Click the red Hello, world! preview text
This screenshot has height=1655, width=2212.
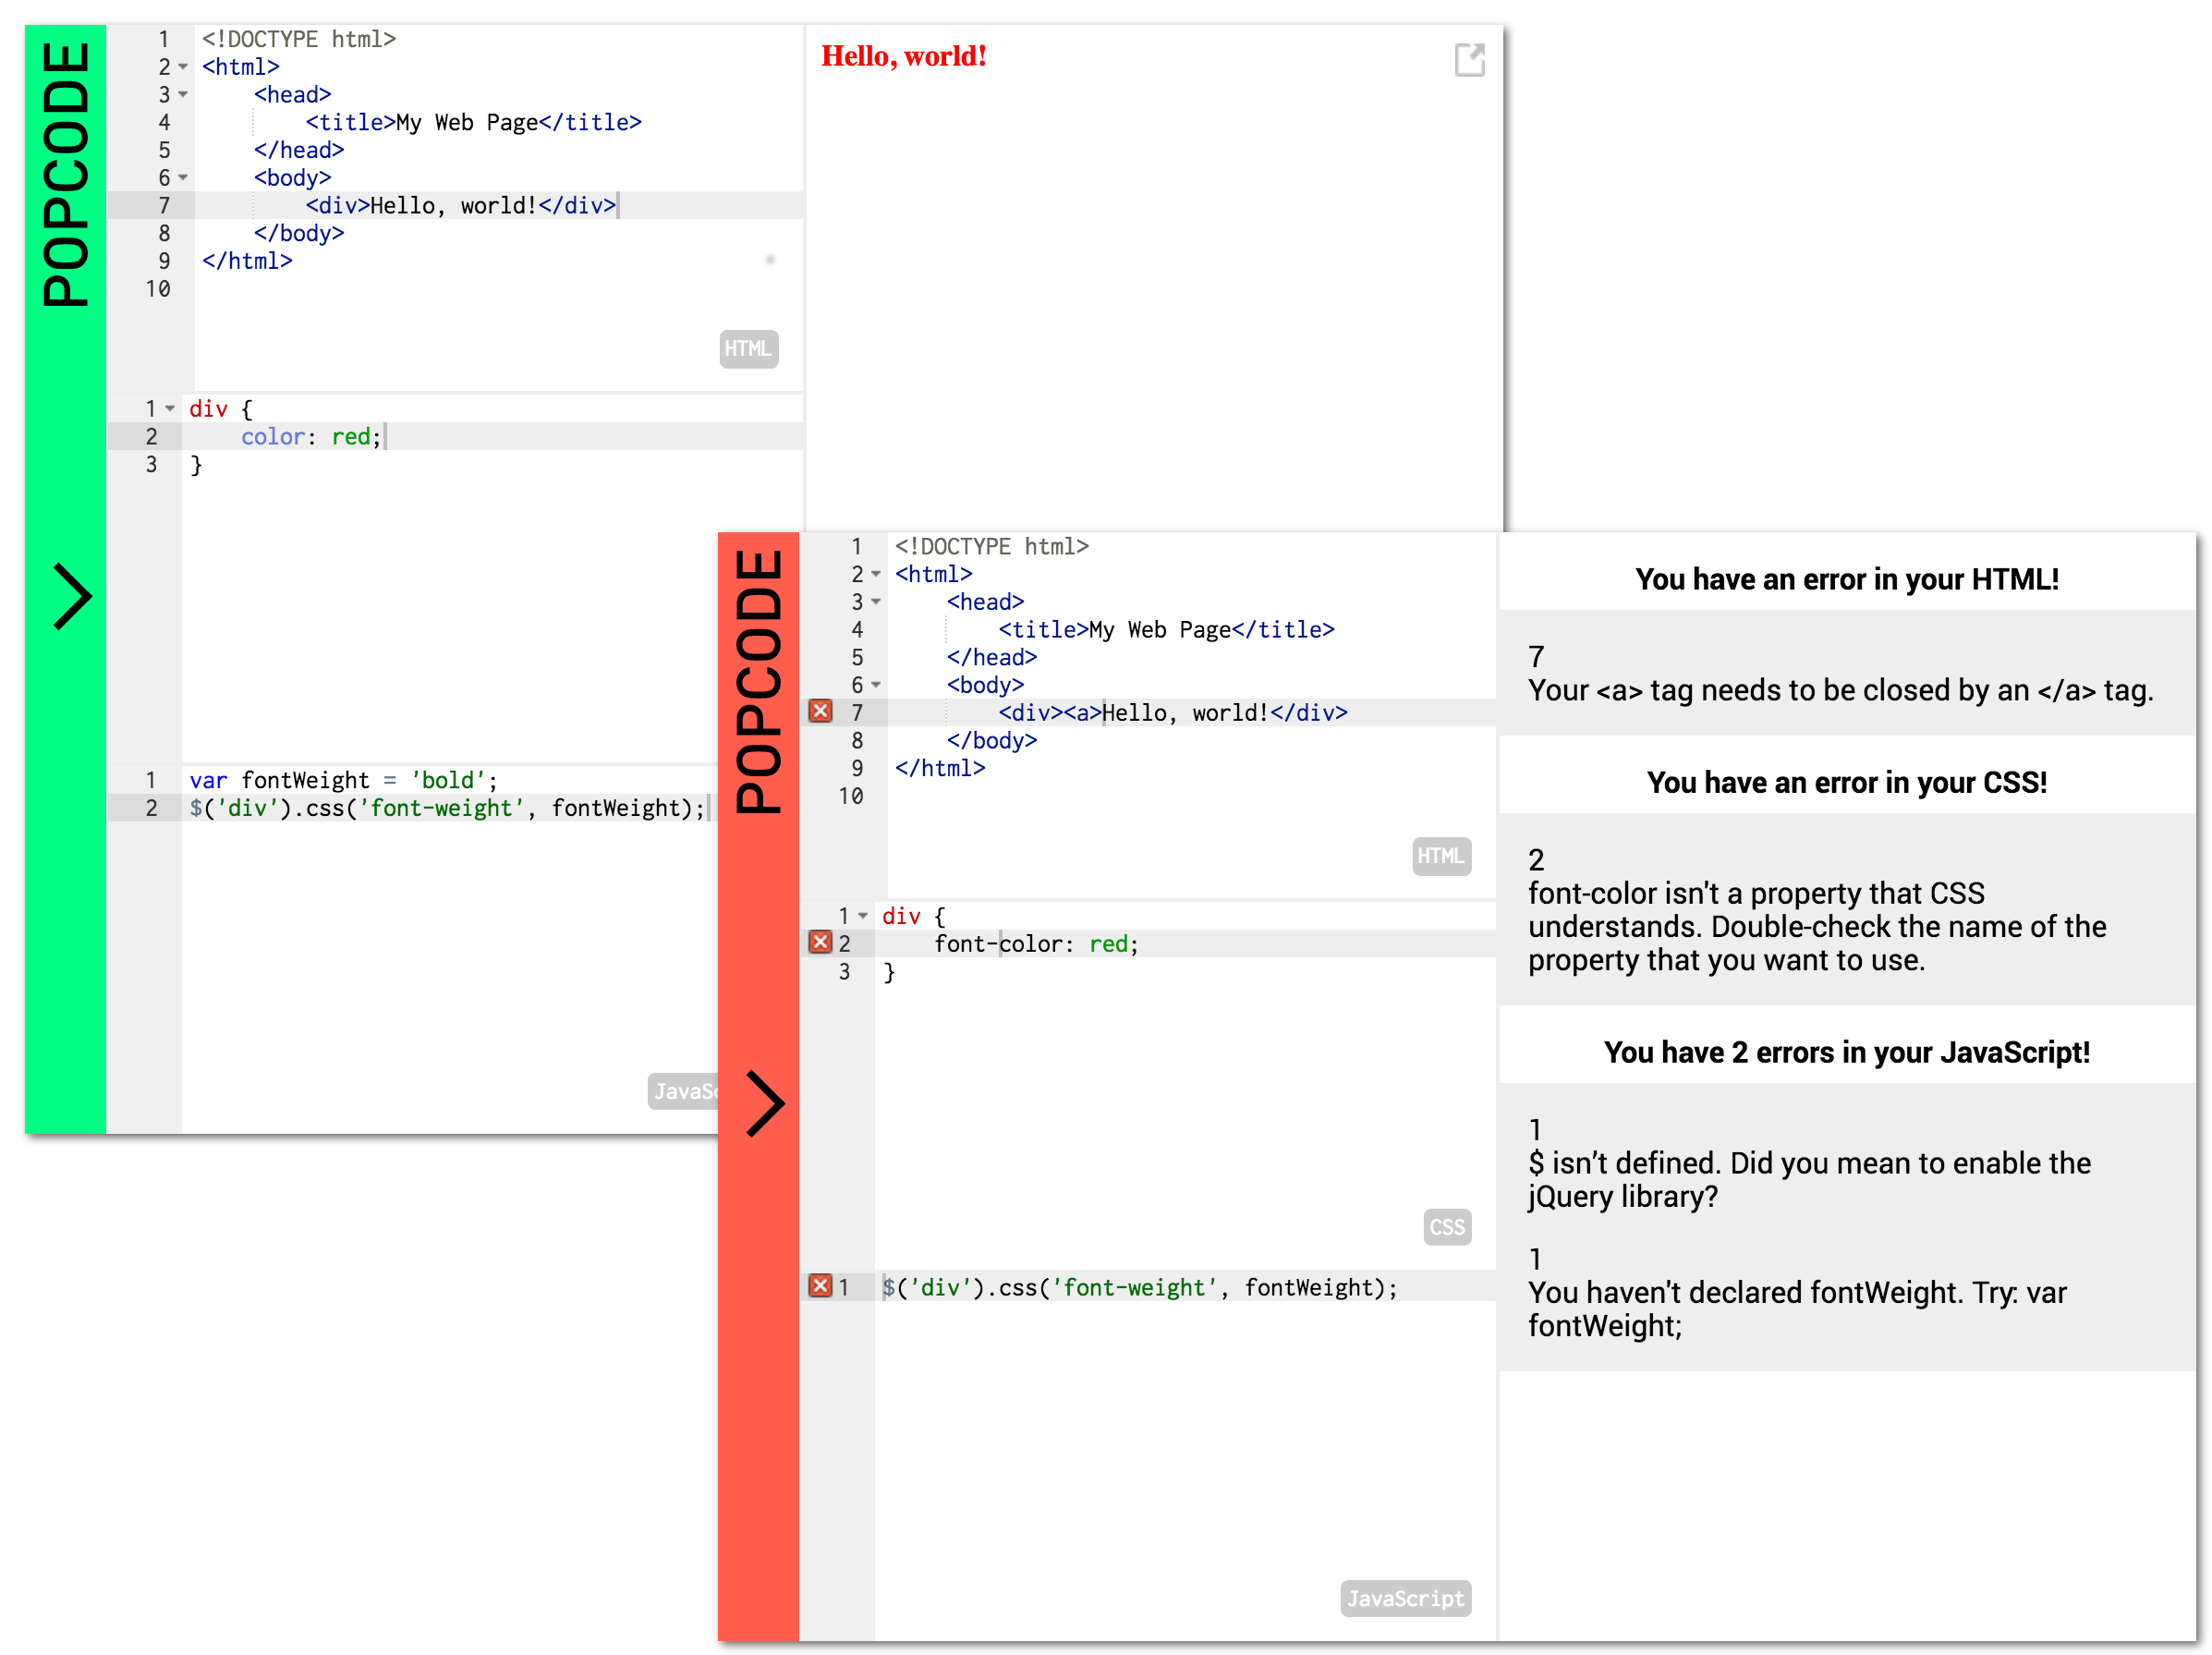[904, 56]
